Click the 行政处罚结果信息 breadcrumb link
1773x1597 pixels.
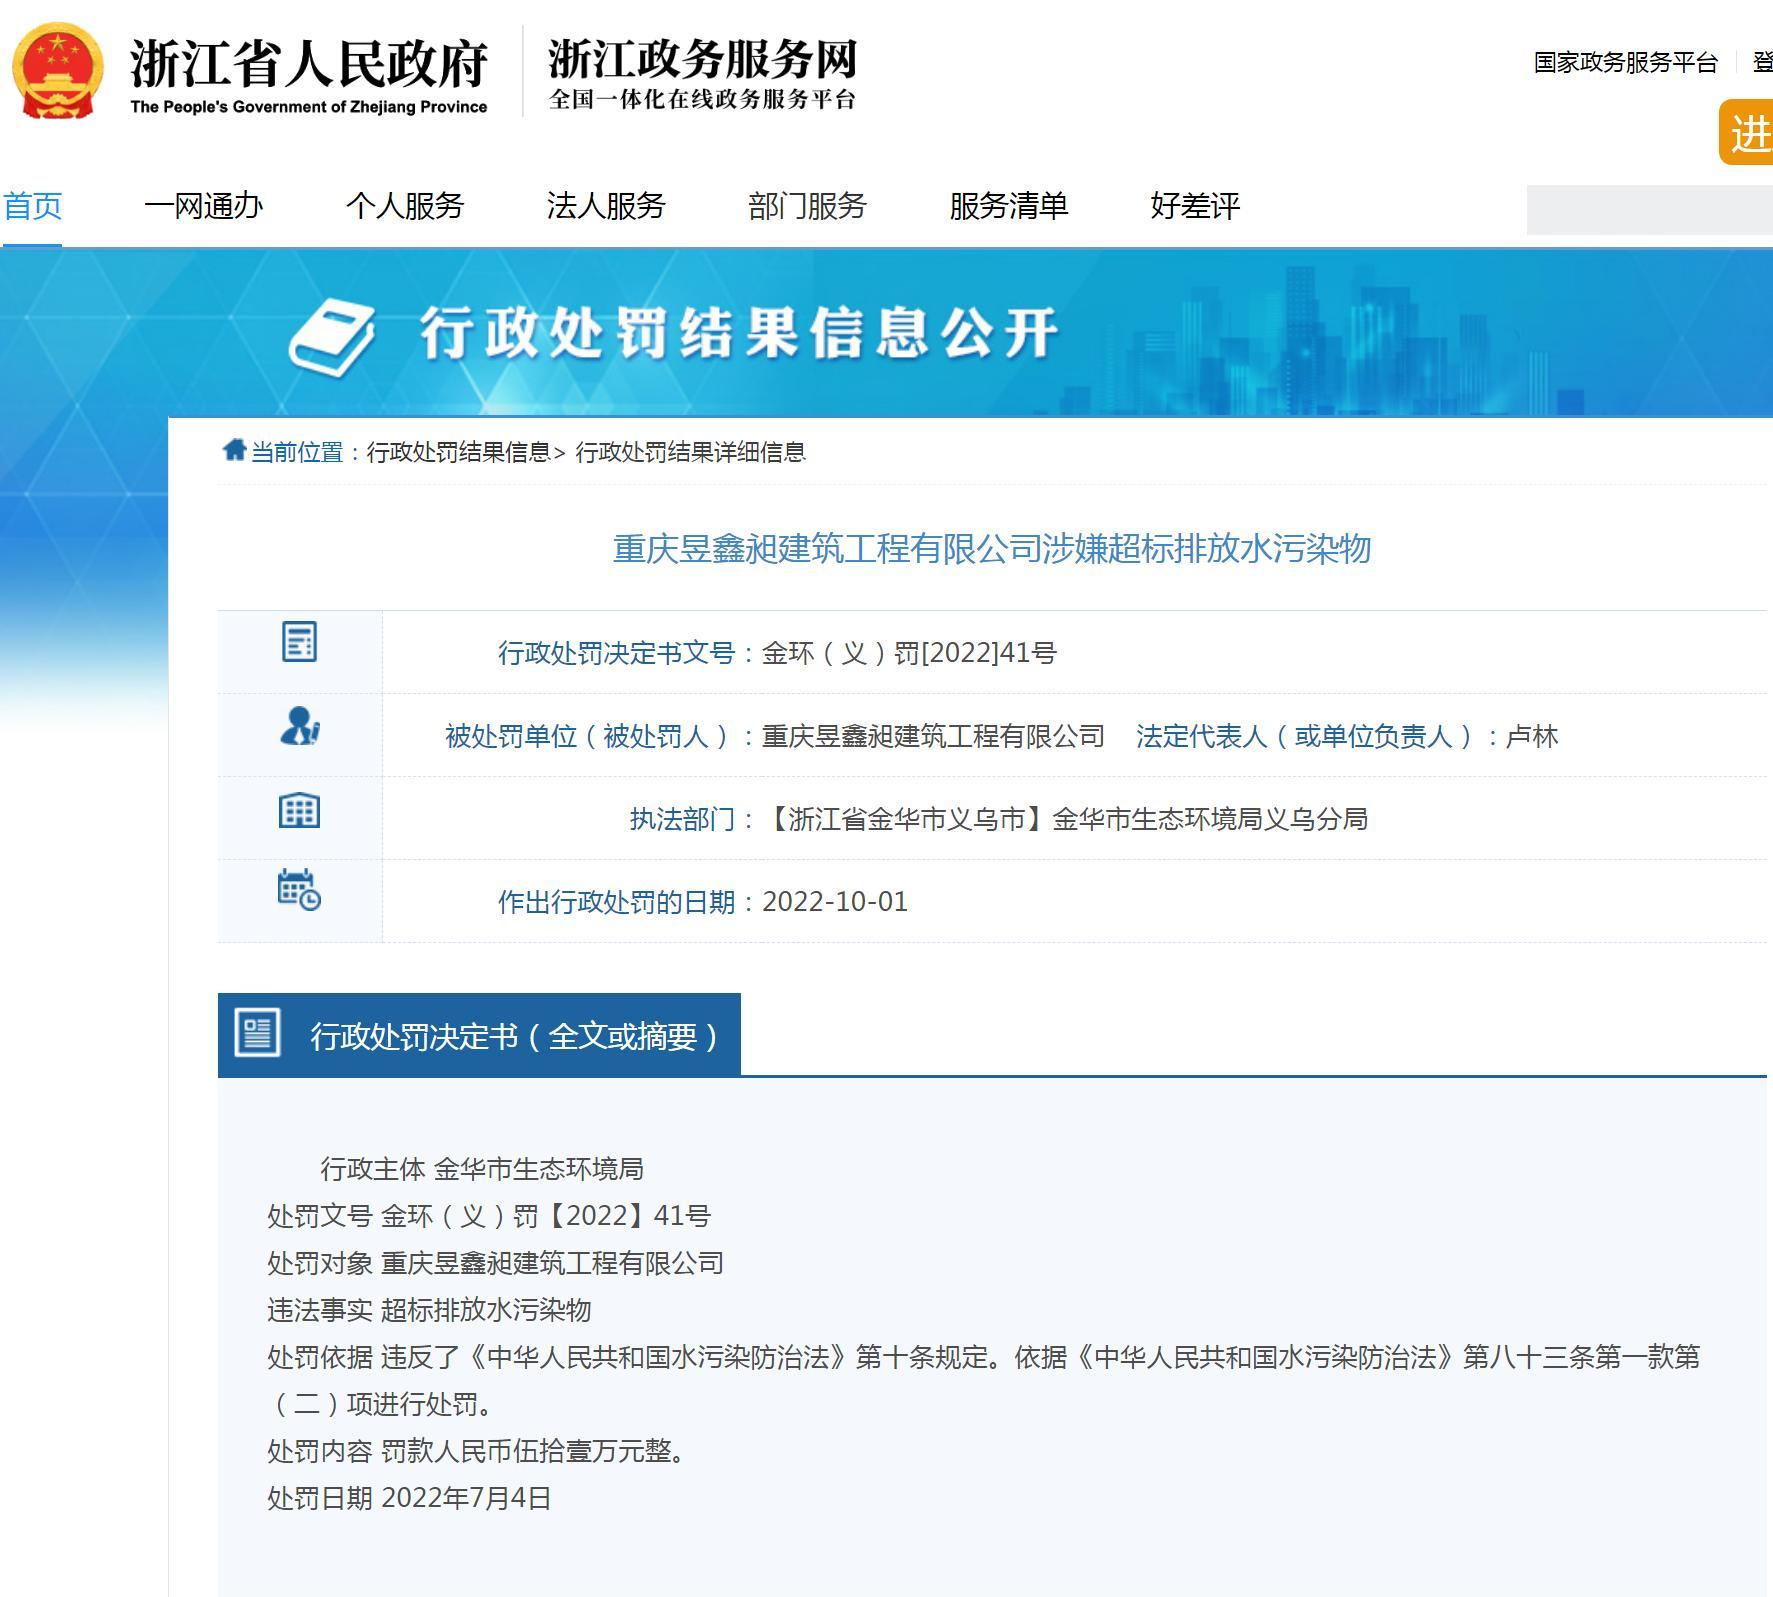click(x=458, y=452)
